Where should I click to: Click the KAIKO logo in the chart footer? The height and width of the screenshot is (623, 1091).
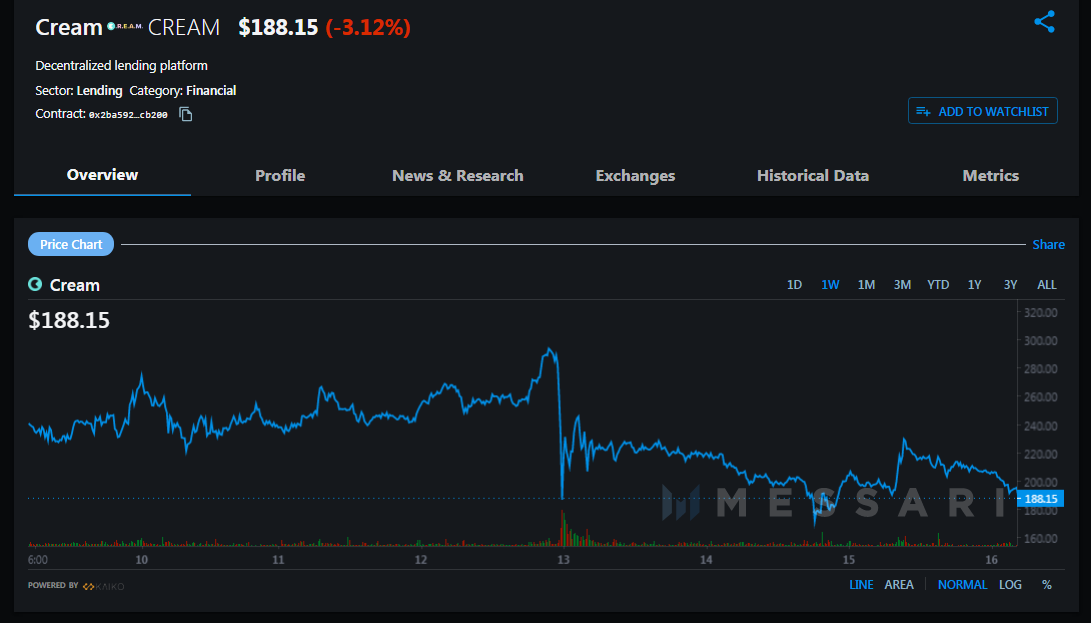coord(102,585)
